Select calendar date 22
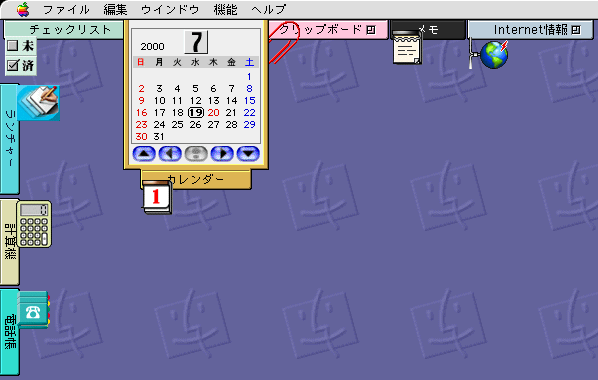 point(249,113)
